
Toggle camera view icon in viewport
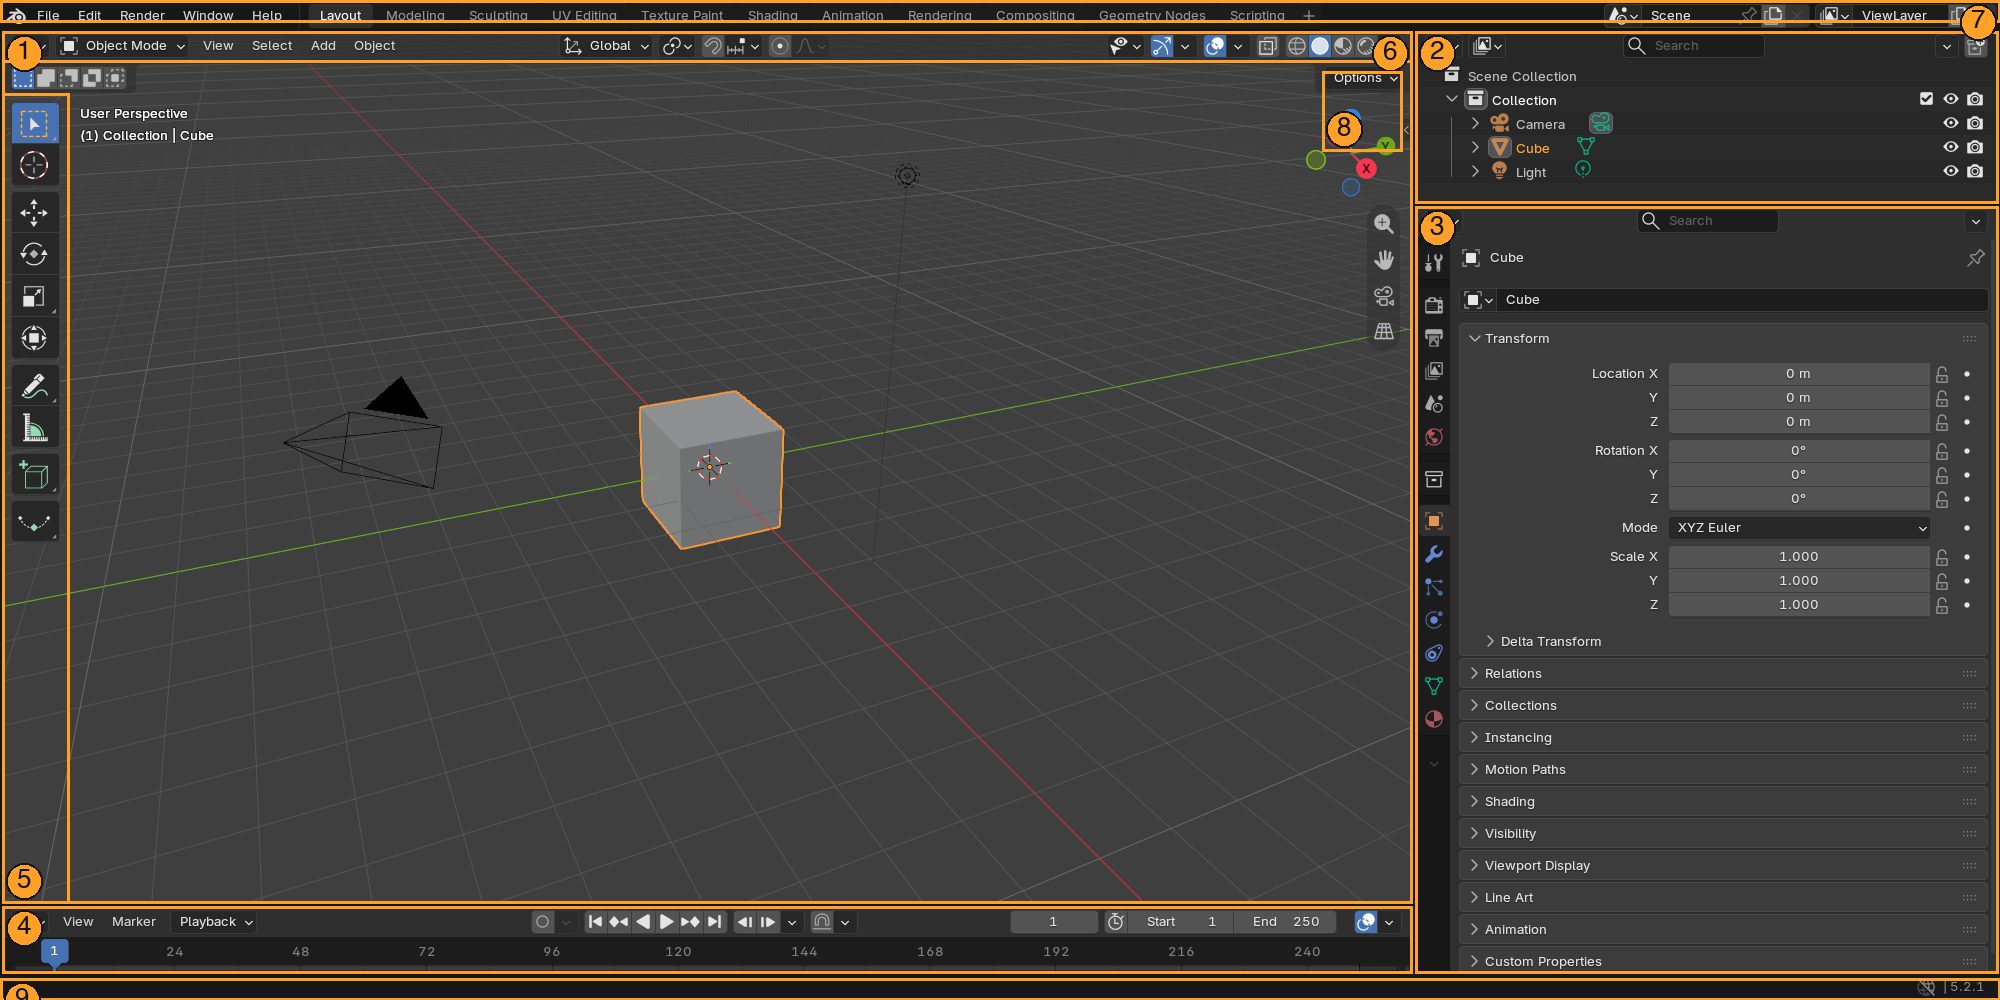coord(1384,295)
